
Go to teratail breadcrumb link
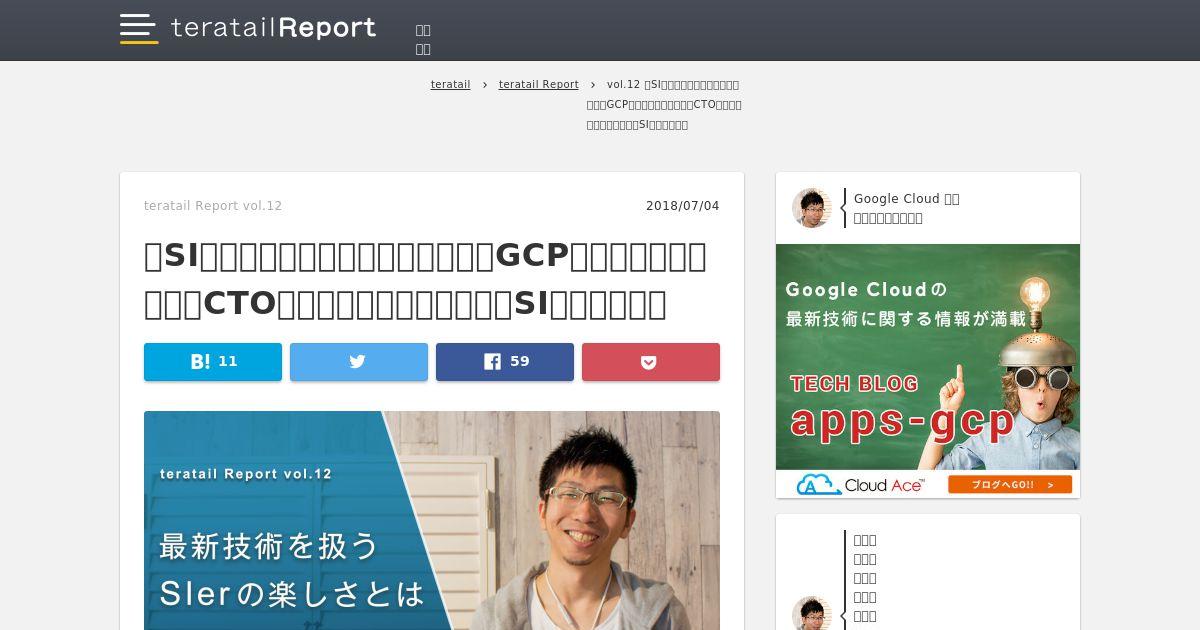point(450,85)
